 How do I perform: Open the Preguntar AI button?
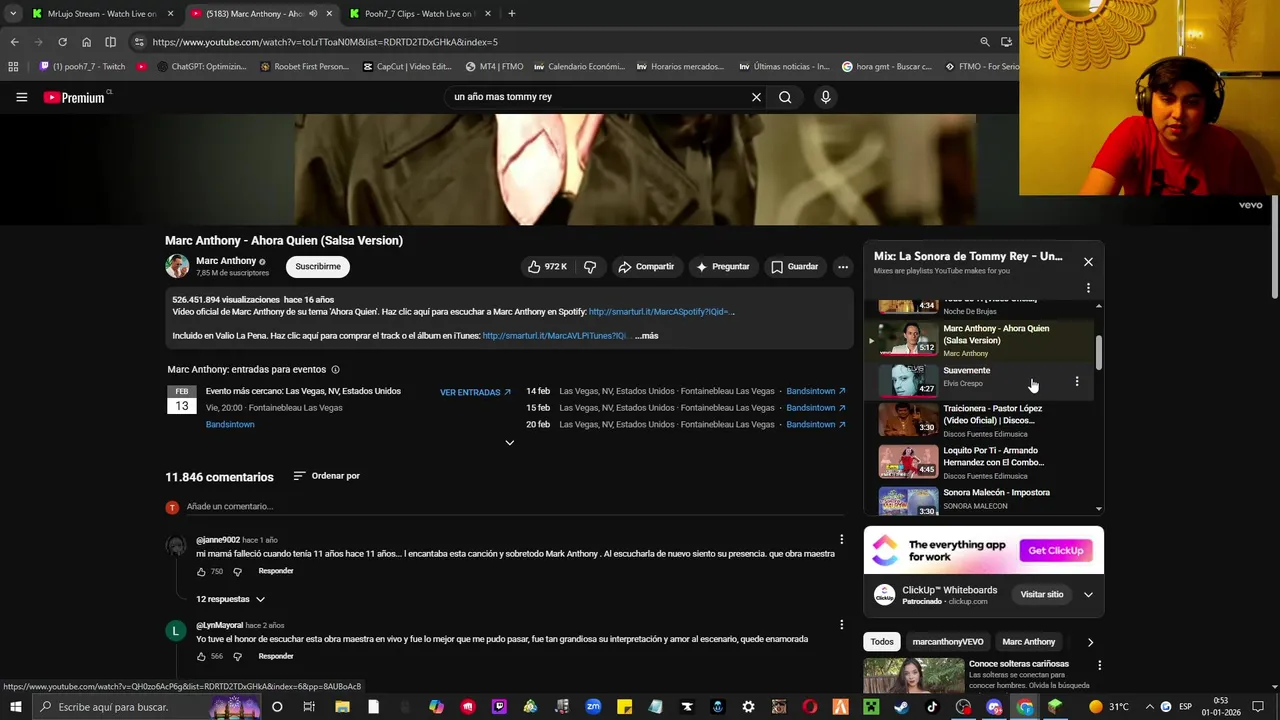723,267
